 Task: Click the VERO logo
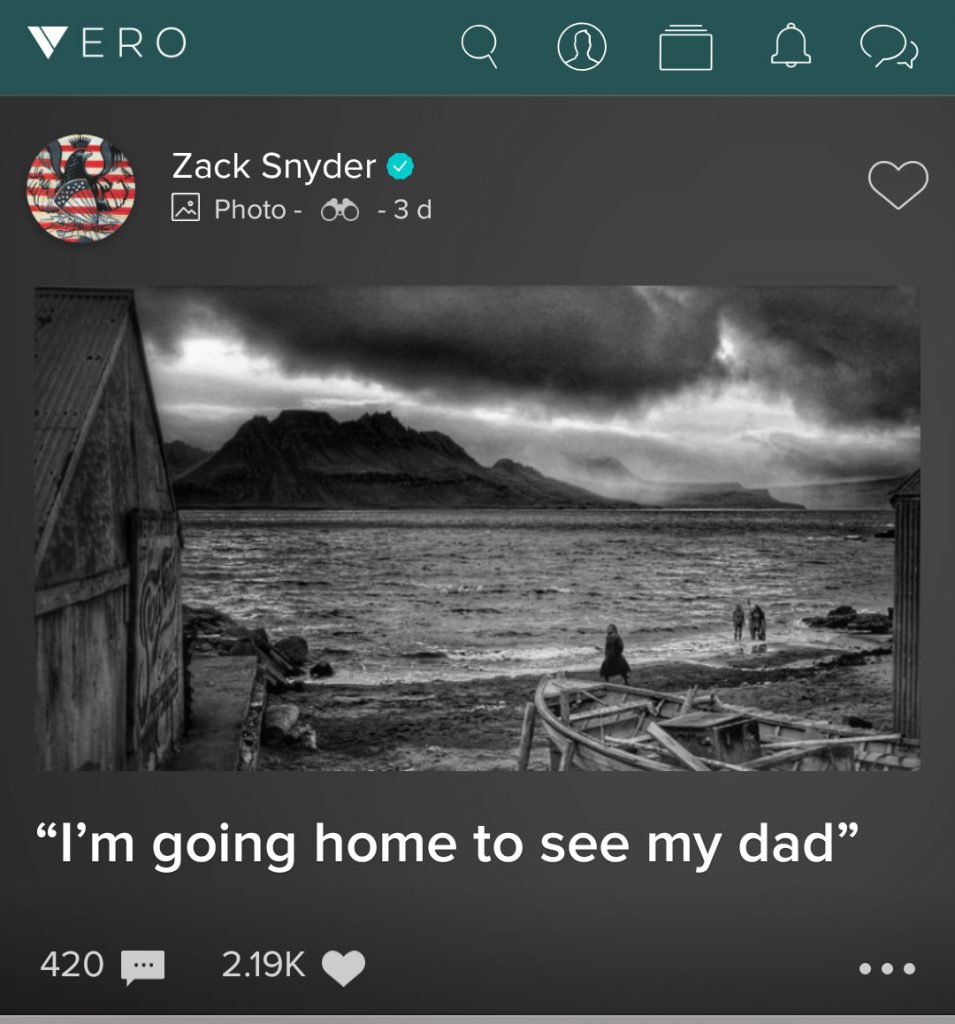pyautogui.click(x=108, y=43)
